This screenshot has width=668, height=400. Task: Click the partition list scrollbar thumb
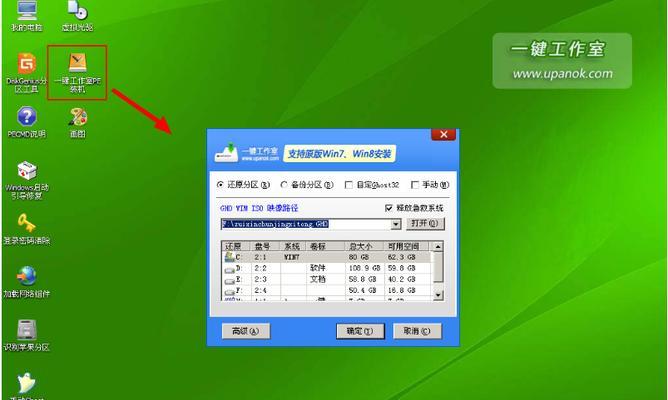tap(438, 267)
